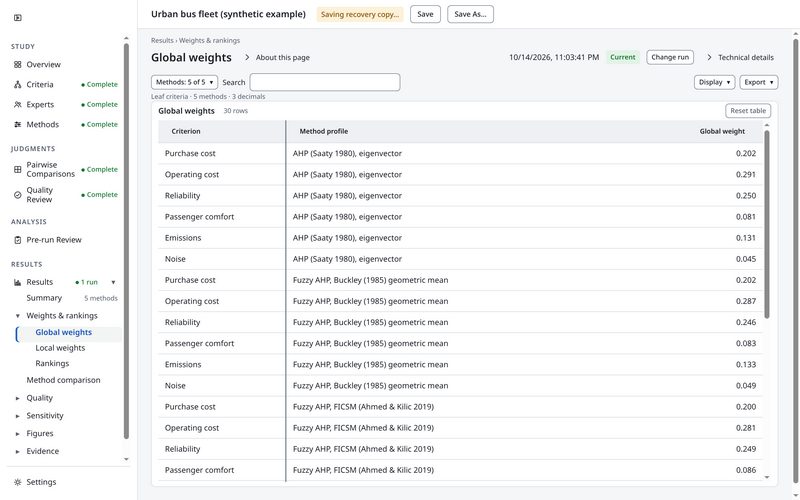Viewport: 800px width, 500px height.
Task: Click Emissions row with AHP eigenvector
Action: (x=461, y=238)
